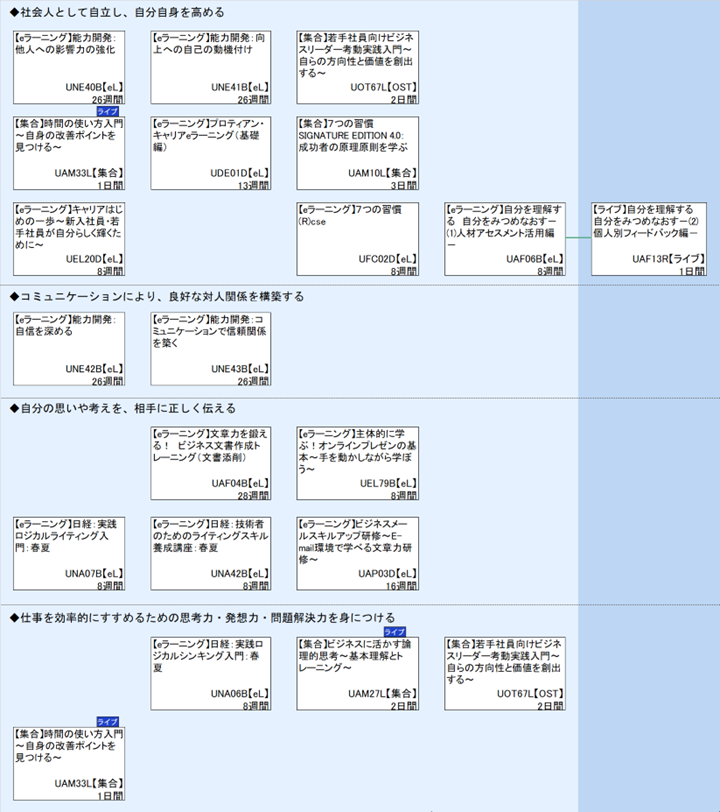
Task: Open UNA42B 技術者のためのライティングスキル course
Action: click(x=211, y=554)
